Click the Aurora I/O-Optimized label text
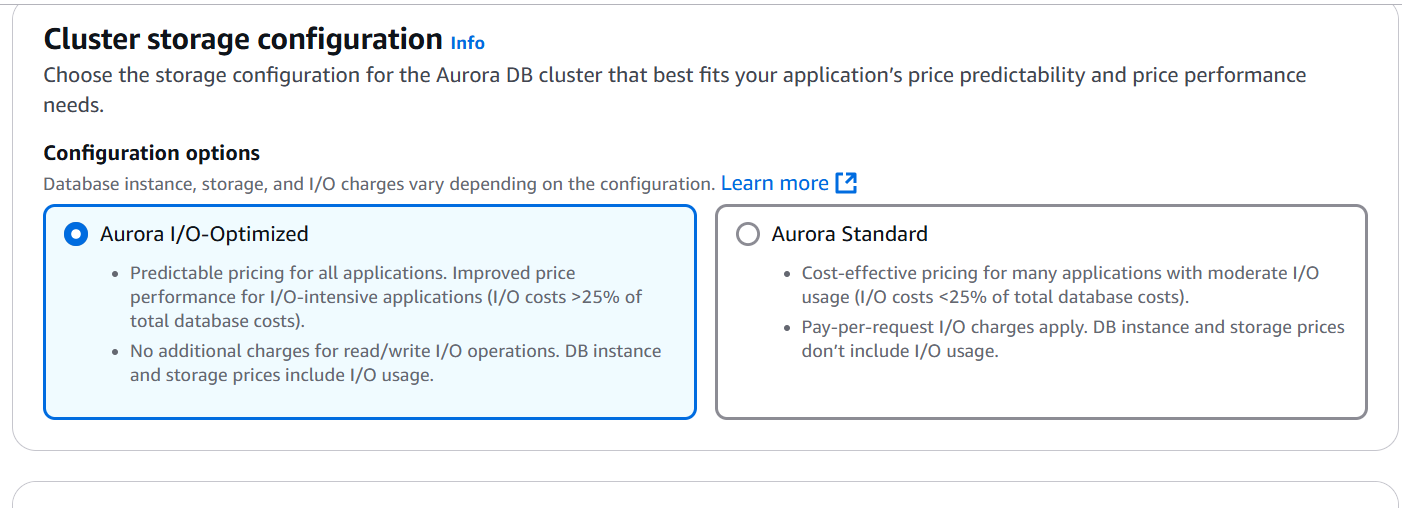The height and width of the screenshot is (508, 1402). pos(204,234)
